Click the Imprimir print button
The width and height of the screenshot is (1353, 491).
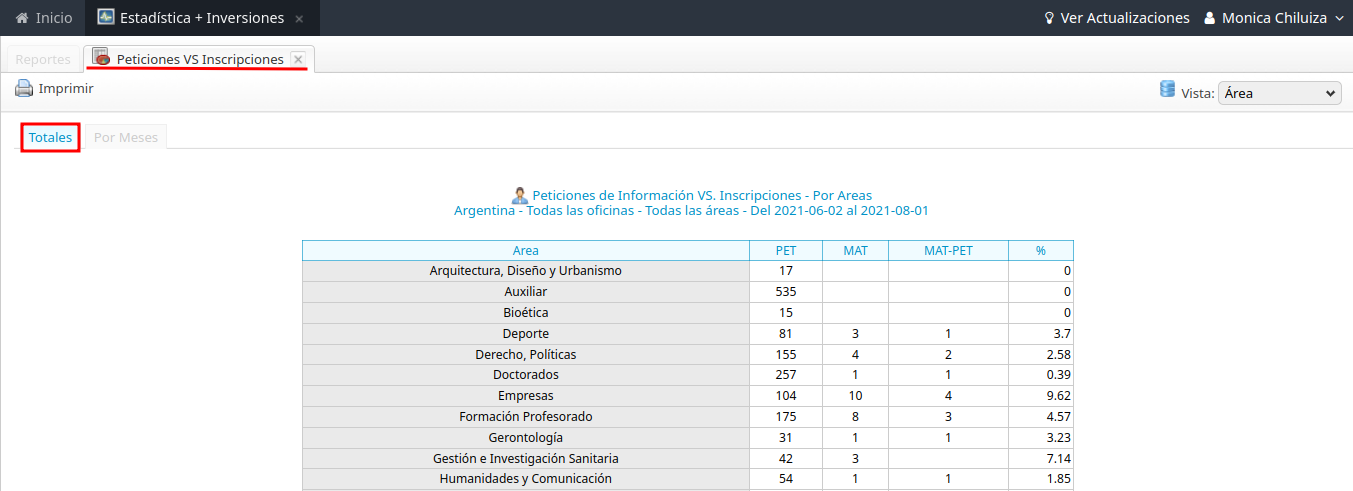point(65,89)
